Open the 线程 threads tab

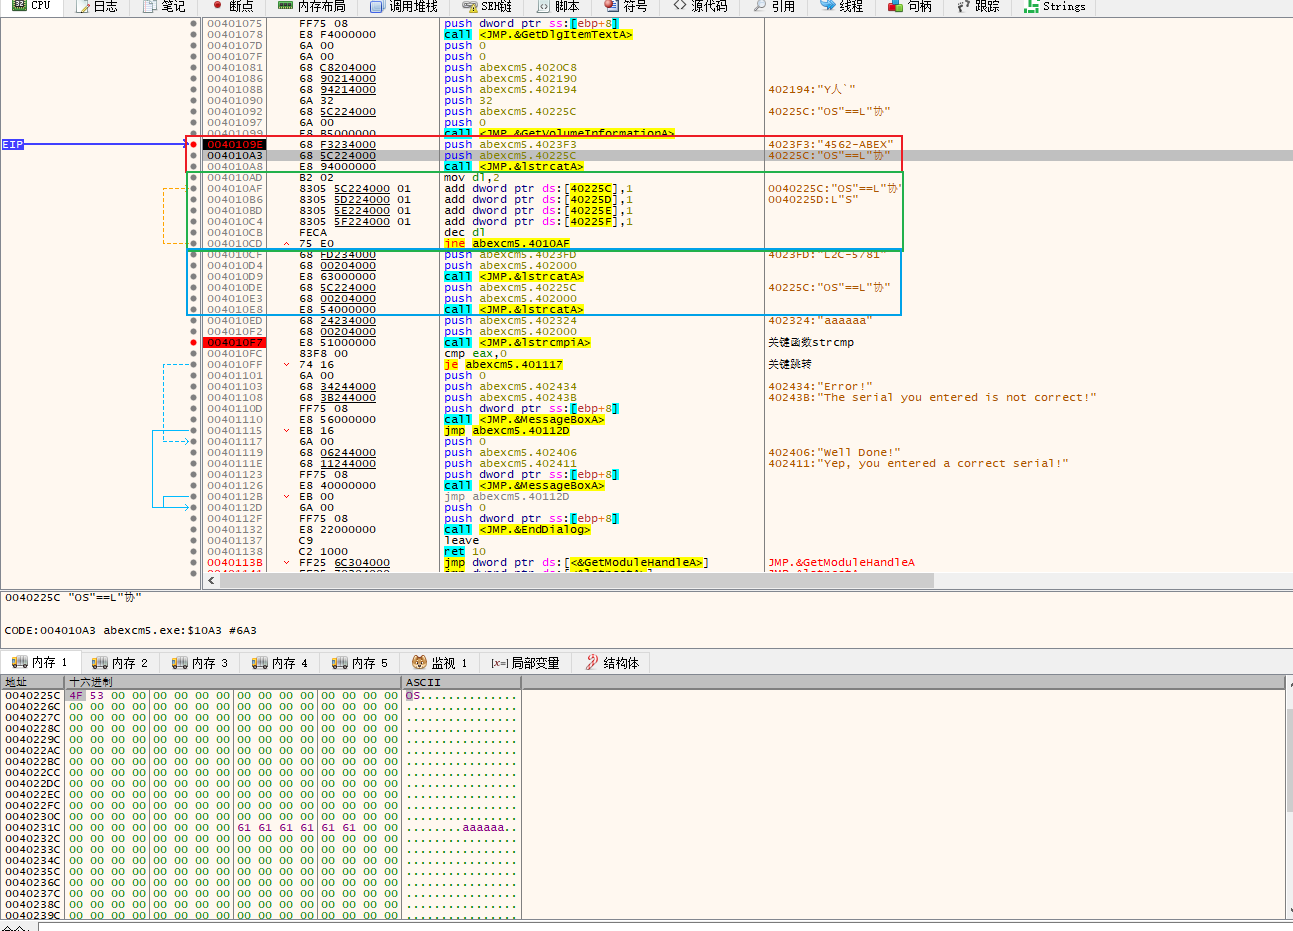(842, 6)
